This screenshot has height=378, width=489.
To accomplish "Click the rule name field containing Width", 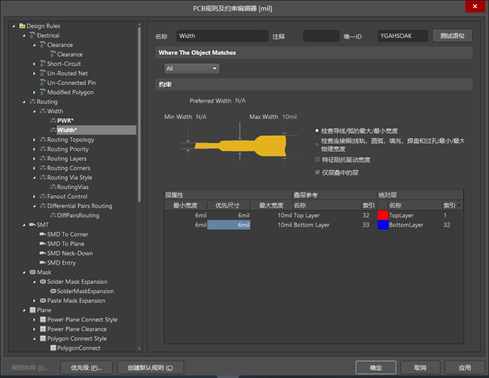I will tap(222, 36).
